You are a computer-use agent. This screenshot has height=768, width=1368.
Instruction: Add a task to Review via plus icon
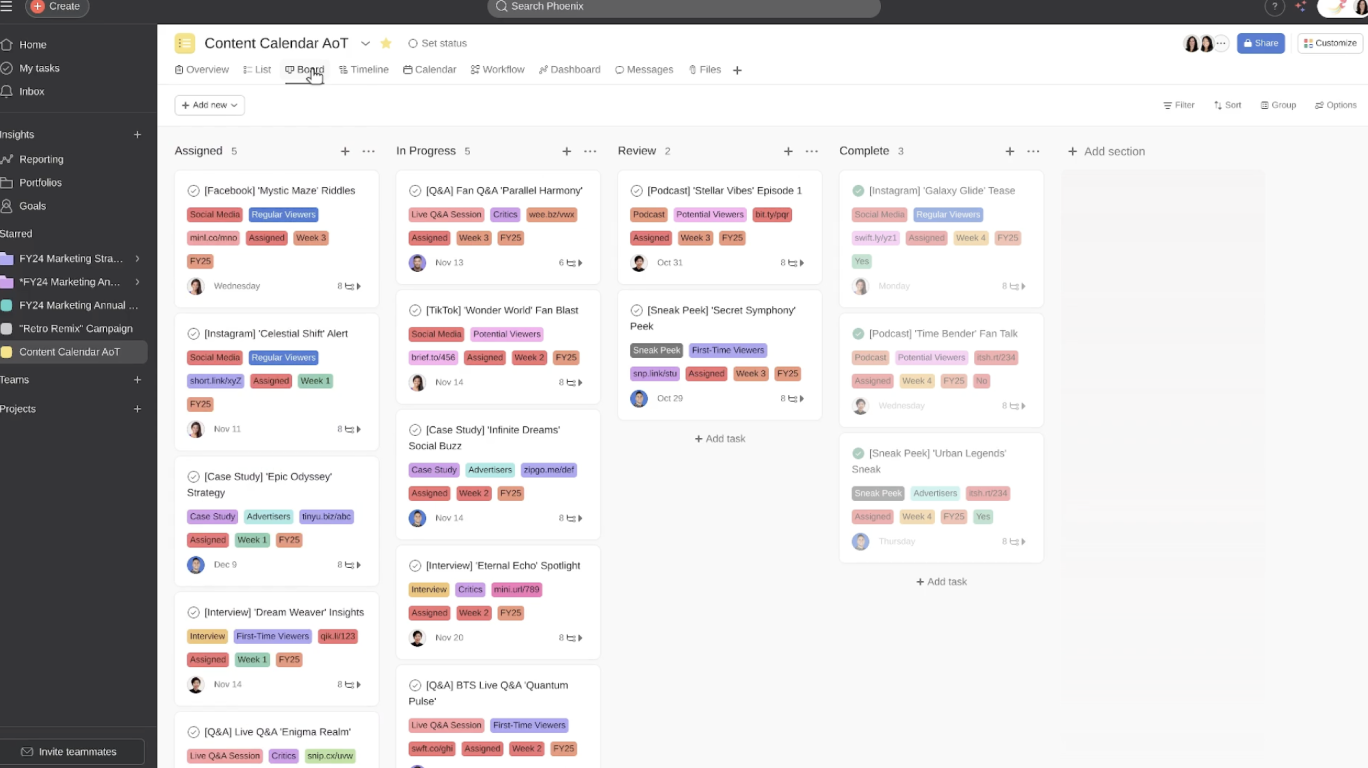(788, 151)
